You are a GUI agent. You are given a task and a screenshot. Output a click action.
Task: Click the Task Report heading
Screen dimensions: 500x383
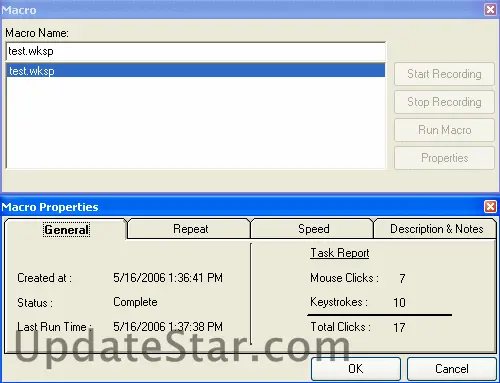pyautogui.click(x=340, y=253)
